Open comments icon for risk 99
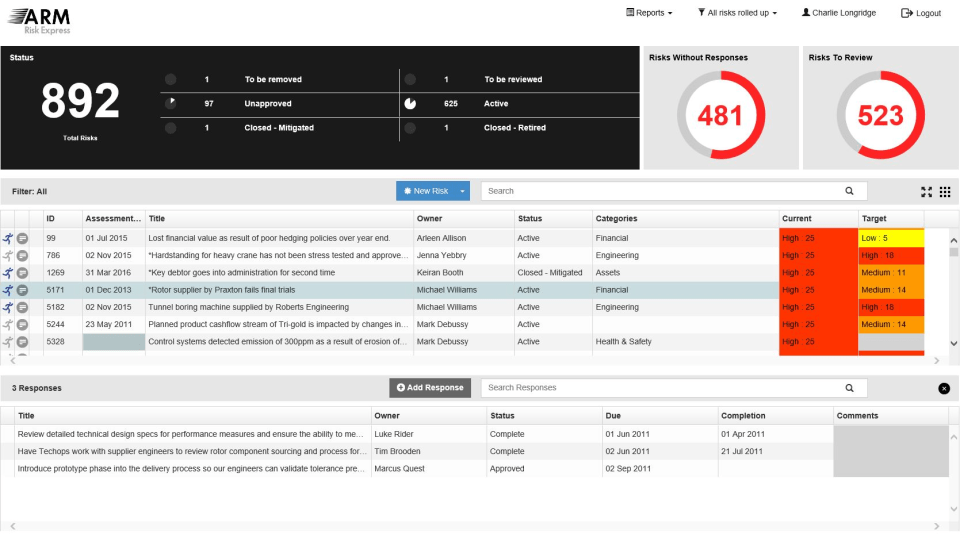This screenshot has height=534, width=960. pos(22,238)
